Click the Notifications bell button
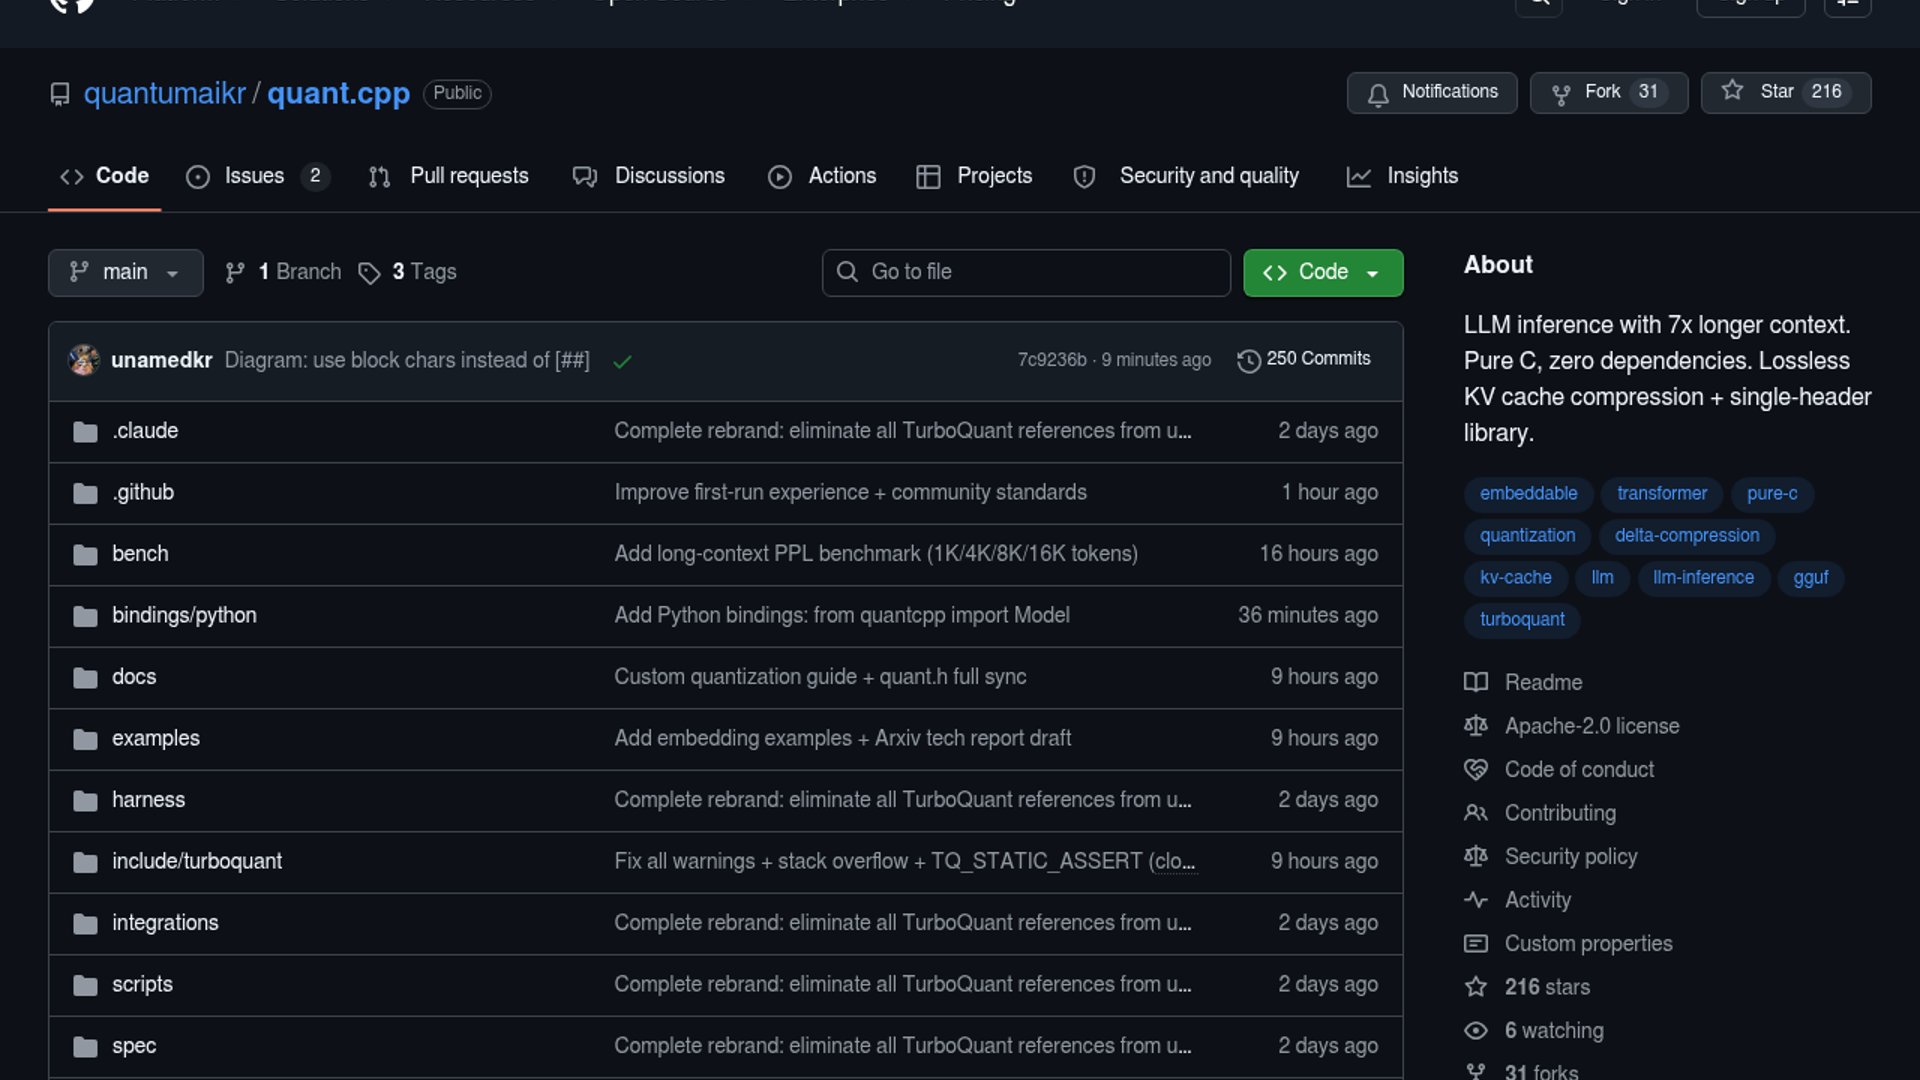 tap(1431, 92)
